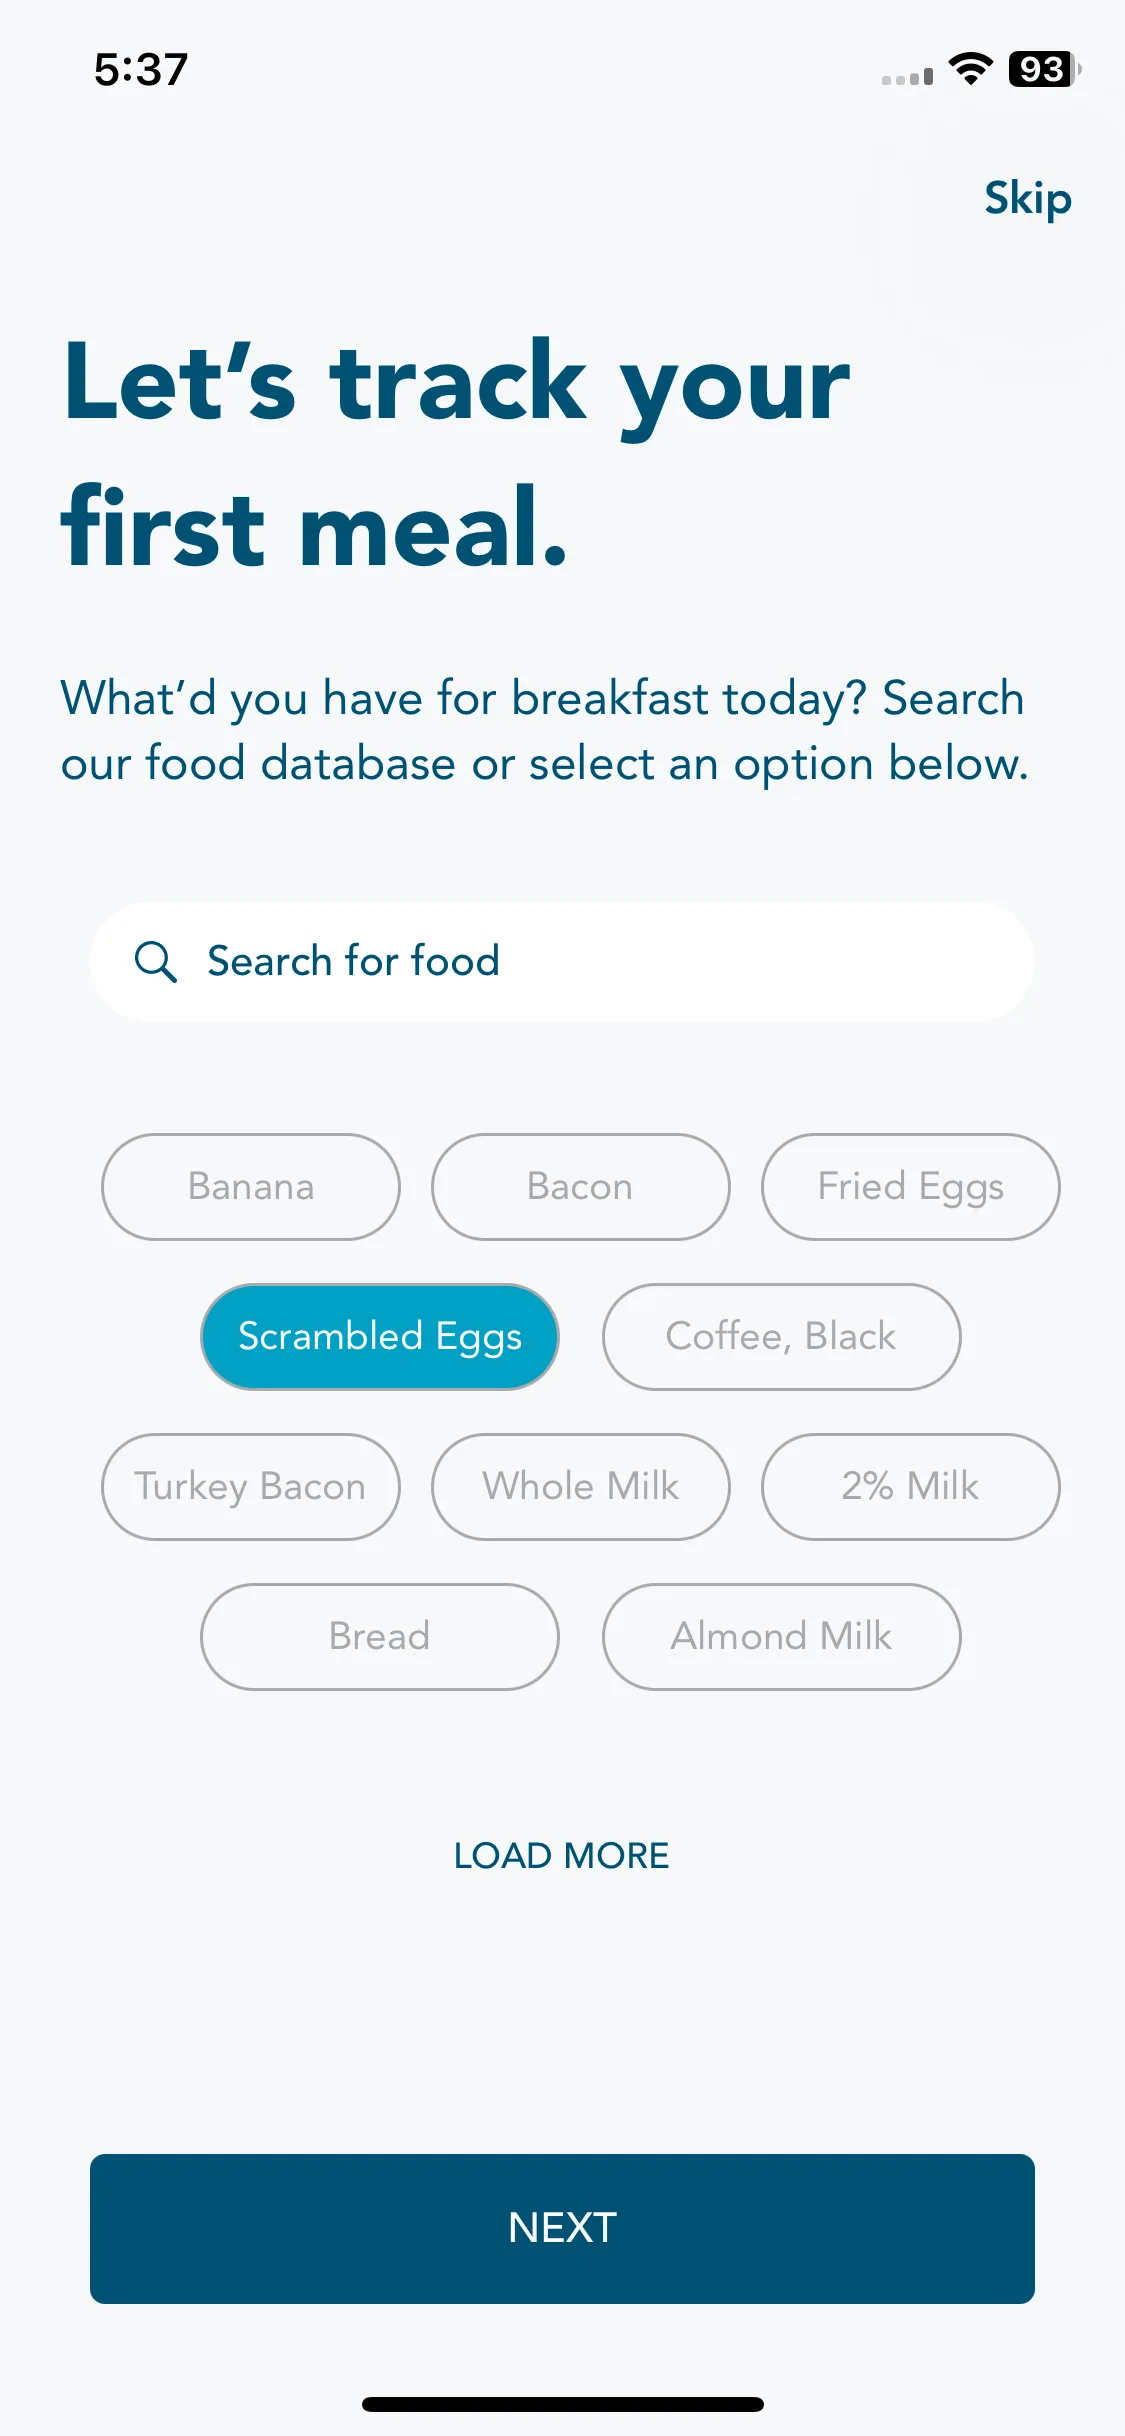Tap the magnifying glass search icon
Screen dimensions: 1125x2436
[x=156, y=962]
